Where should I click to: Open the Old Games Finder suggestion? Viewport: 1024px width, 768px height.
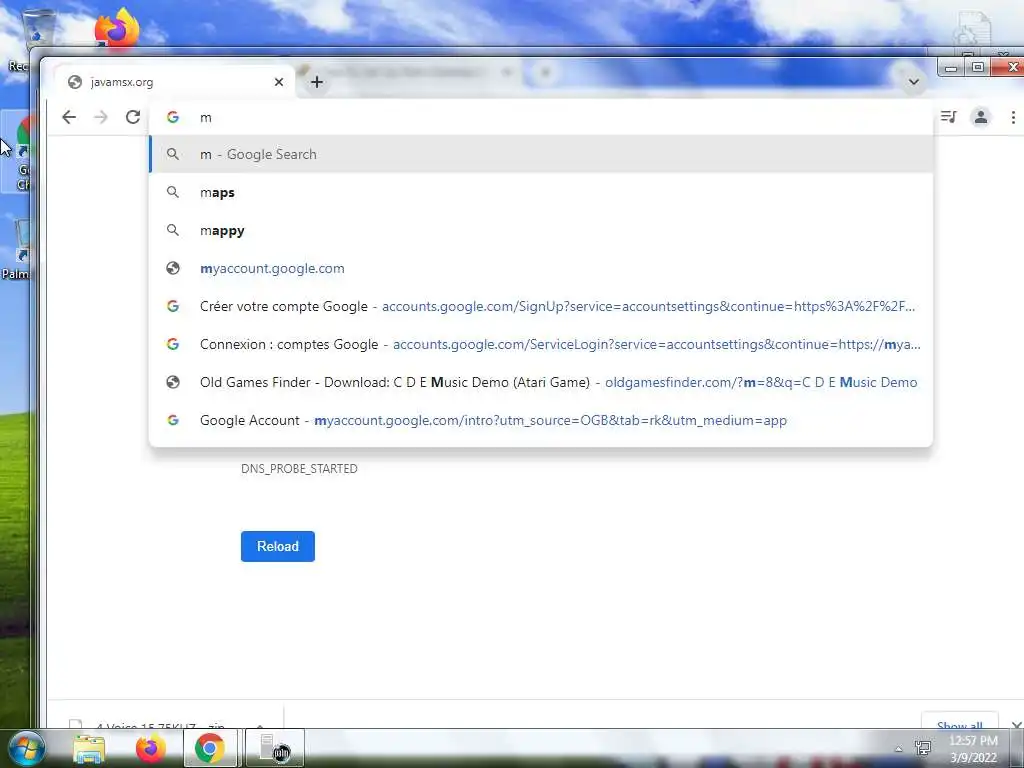click(541, 382)
